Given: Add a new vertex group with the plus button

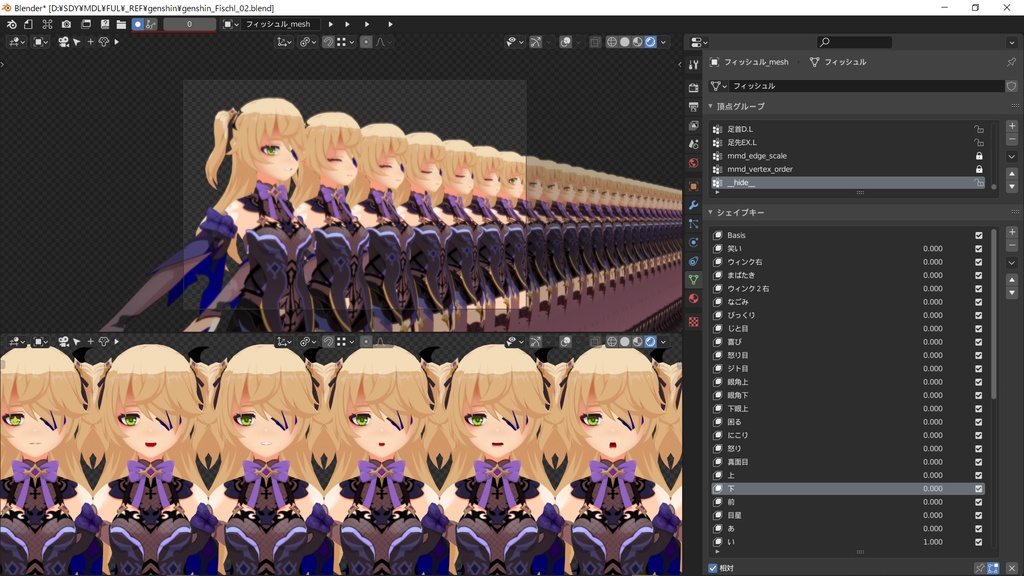Looking at the screenshot, I should pos(1012,127).
